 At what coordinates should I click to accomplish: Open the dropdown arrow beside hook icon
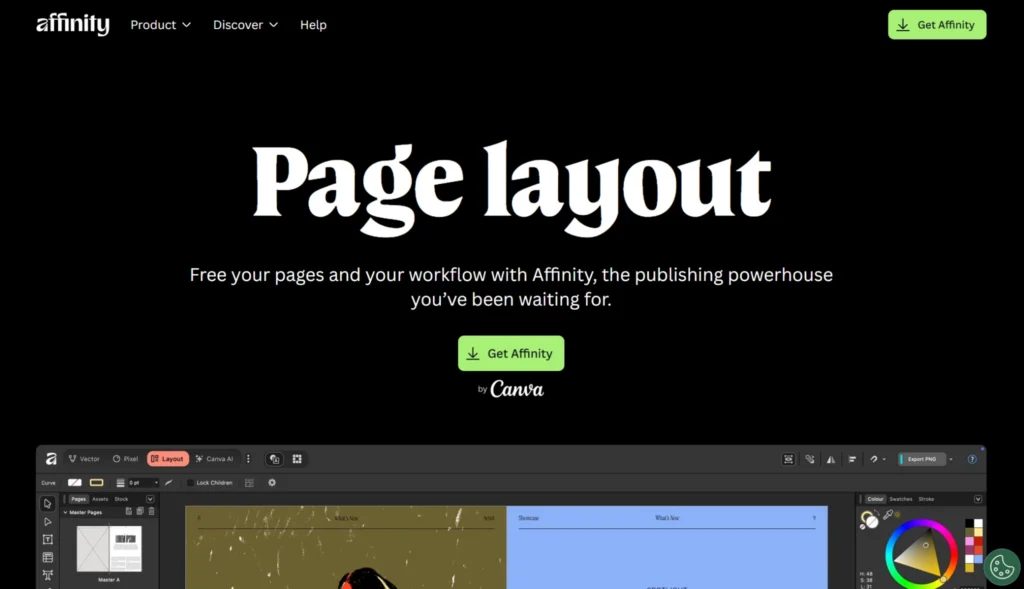pyautogui.click(x=884, y=459)
